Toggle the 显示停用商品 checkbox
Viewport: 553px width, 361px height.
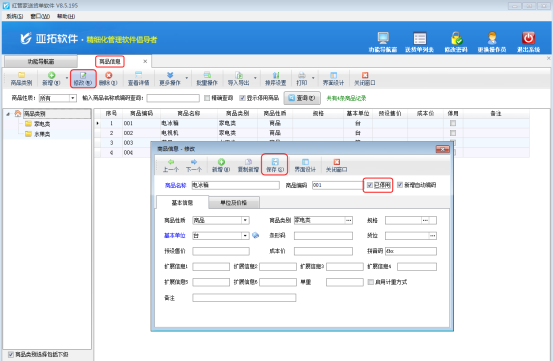point(242,98)
